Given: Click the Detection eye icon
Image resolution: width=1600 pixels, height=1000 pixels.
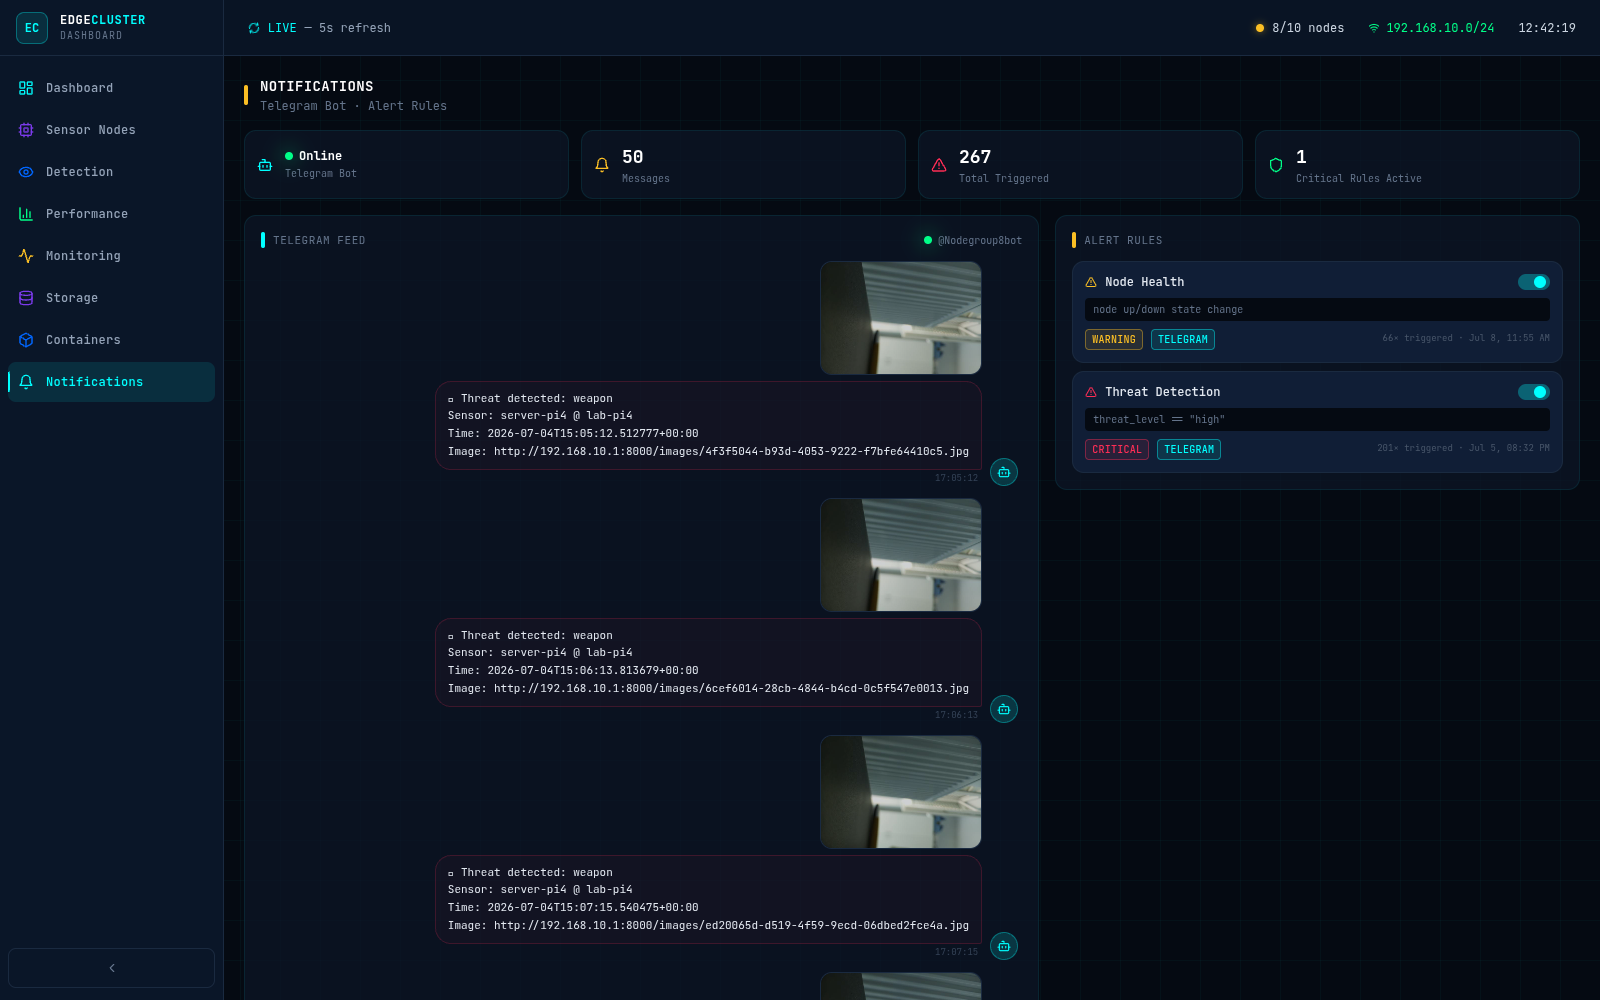Looking at the screenshot, I should (26, 172).
